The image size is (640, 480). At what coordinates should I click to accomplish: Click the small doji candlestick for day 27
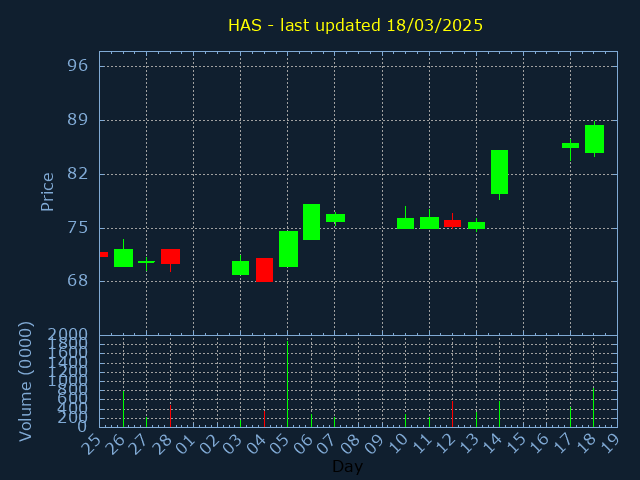tap(147, 262)
